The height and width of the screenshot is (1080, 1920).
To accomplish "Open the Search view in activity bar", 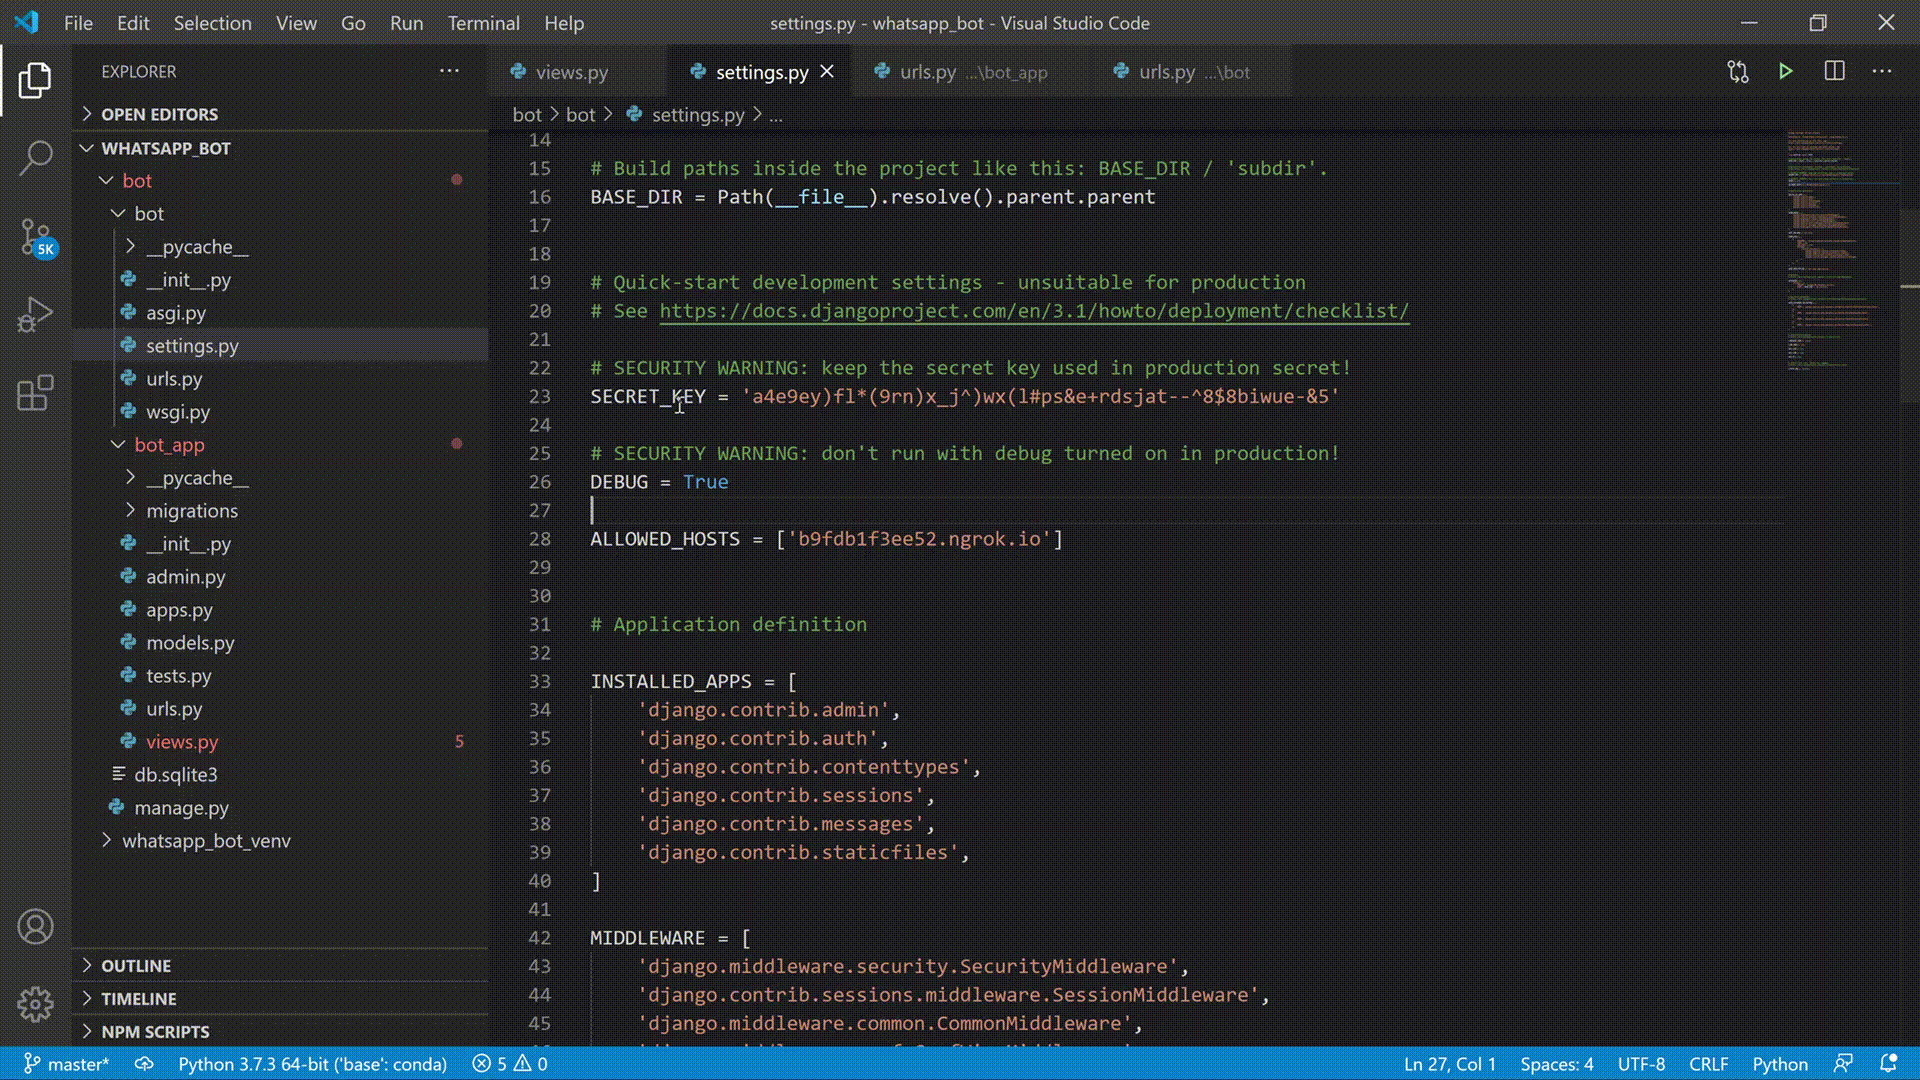I will click(x=35, y=158).
